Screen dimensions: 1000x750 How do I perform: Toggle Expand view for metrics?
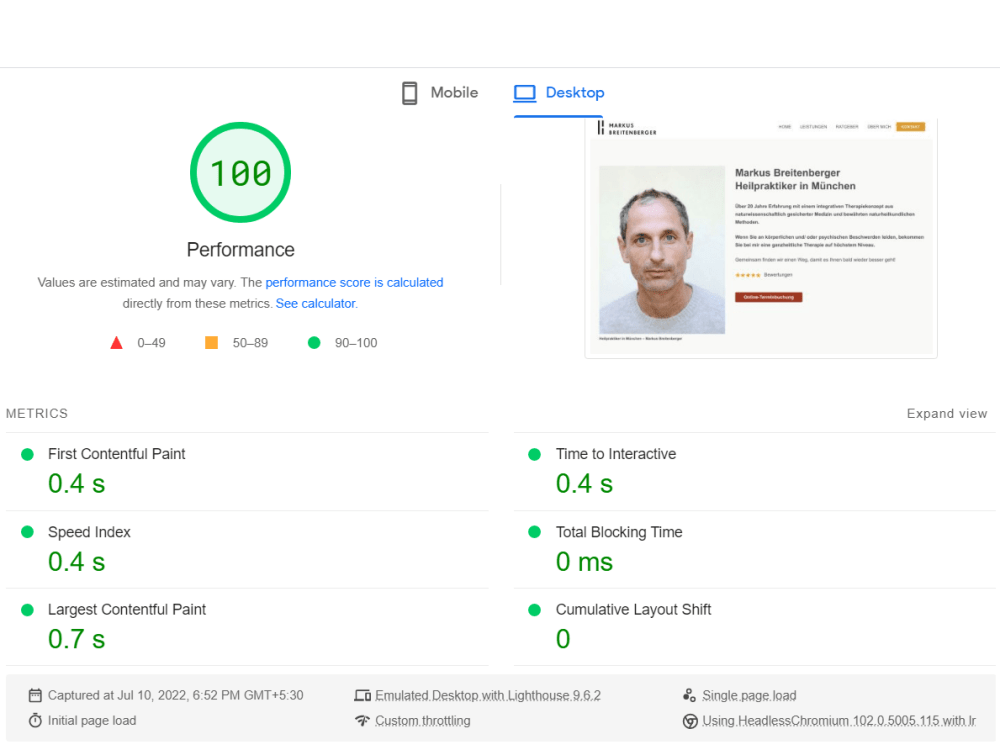click(946, 414)
